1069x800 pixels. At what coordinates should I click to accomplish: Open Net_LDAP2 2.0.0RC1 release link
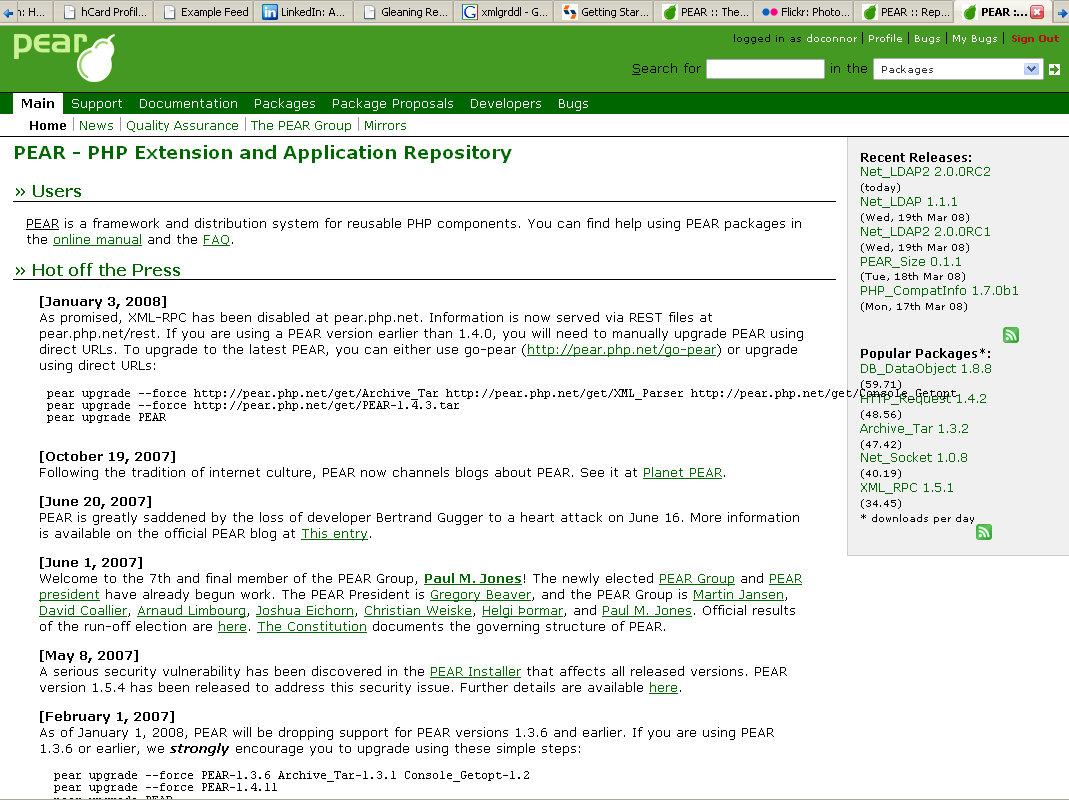(x=925, y=232)
